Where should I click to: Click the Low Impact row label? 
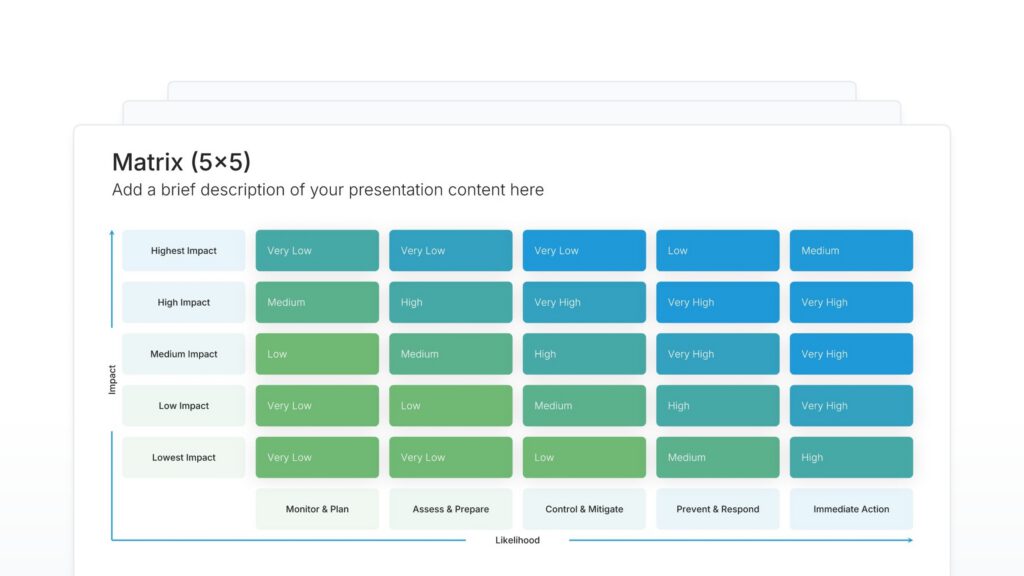[x=184, y=406]
